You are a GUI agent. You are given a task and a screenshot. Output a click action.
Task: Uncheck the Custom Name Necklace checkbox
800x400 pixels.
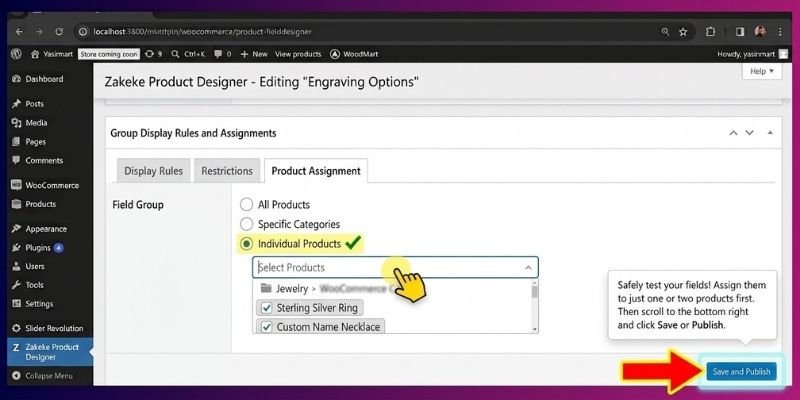tap(266, 327)
